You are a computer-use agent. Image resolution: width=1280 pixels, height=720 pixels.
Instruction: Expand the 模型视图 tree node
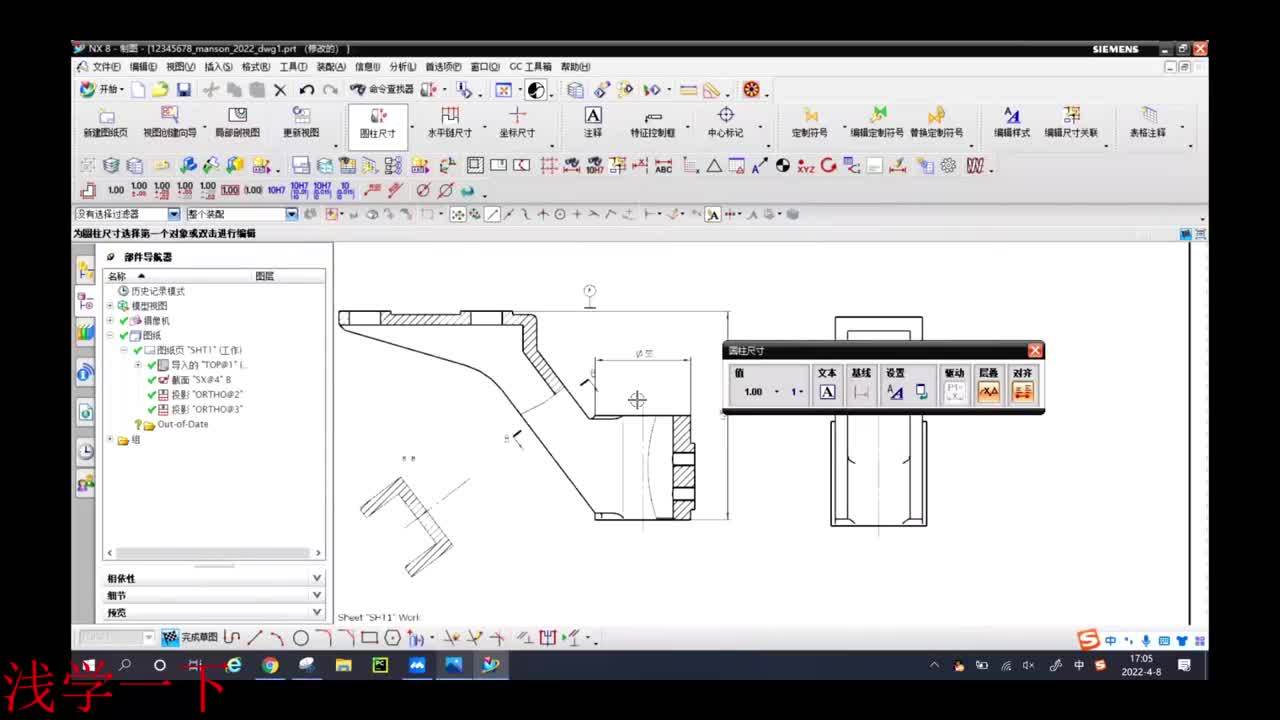tap(110, 306)
